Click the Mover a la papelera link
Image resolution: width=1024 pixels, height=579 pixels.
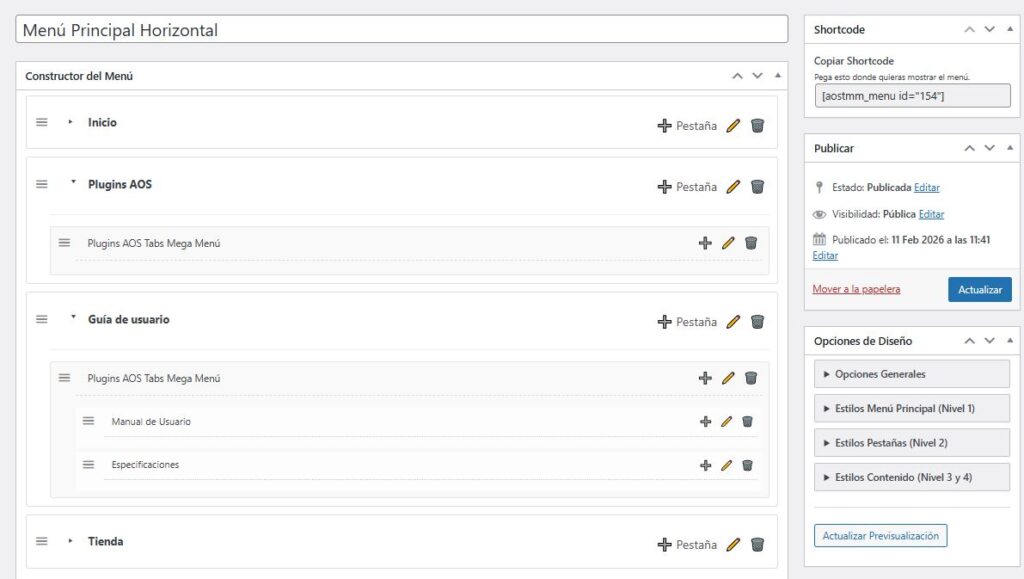(x=856, y=289)
